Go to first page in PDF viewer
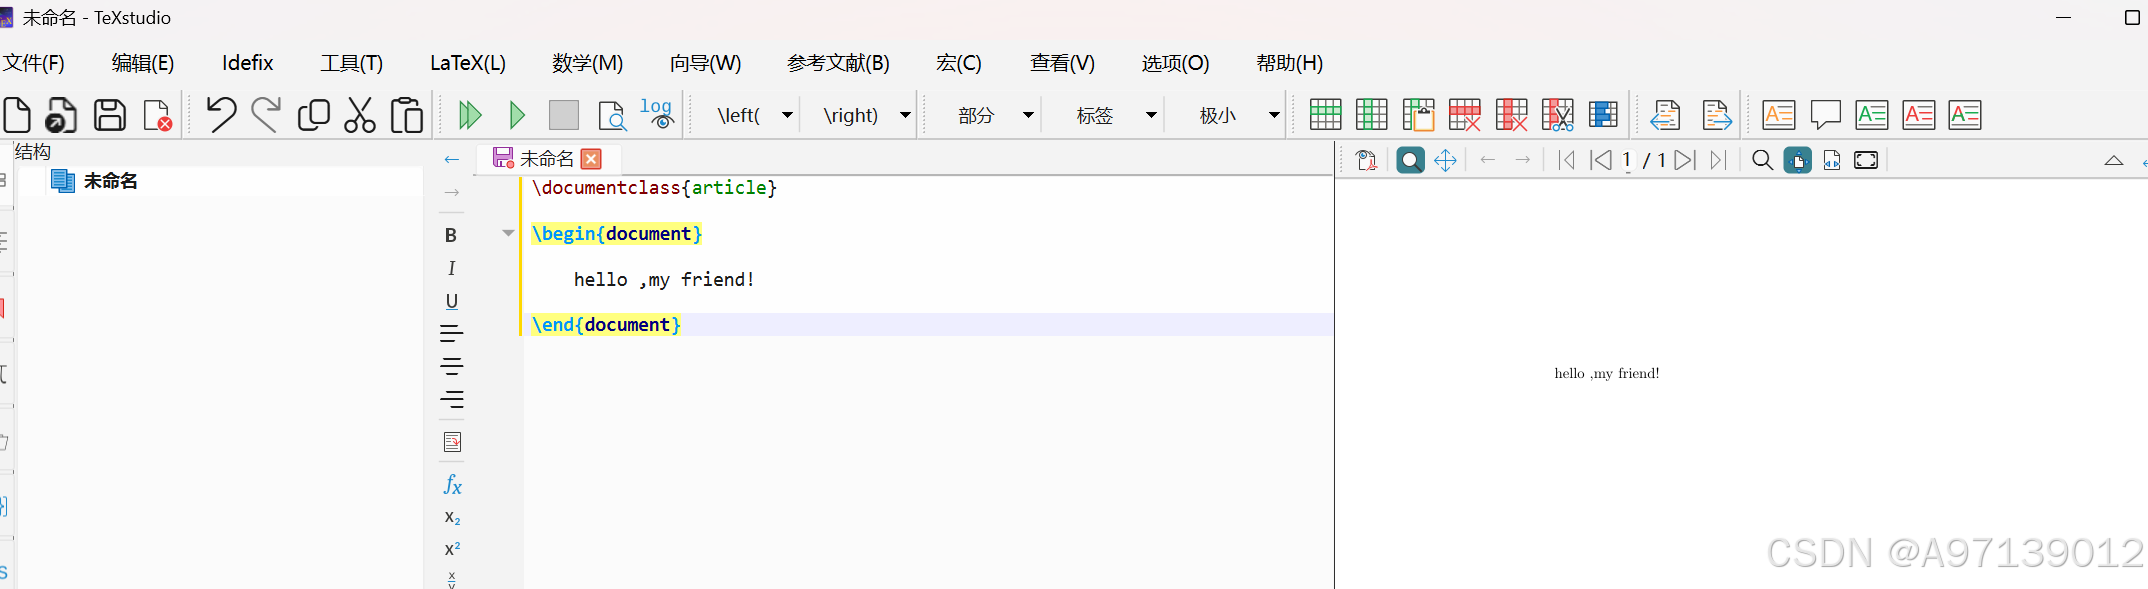 [x=1567, y=160]
